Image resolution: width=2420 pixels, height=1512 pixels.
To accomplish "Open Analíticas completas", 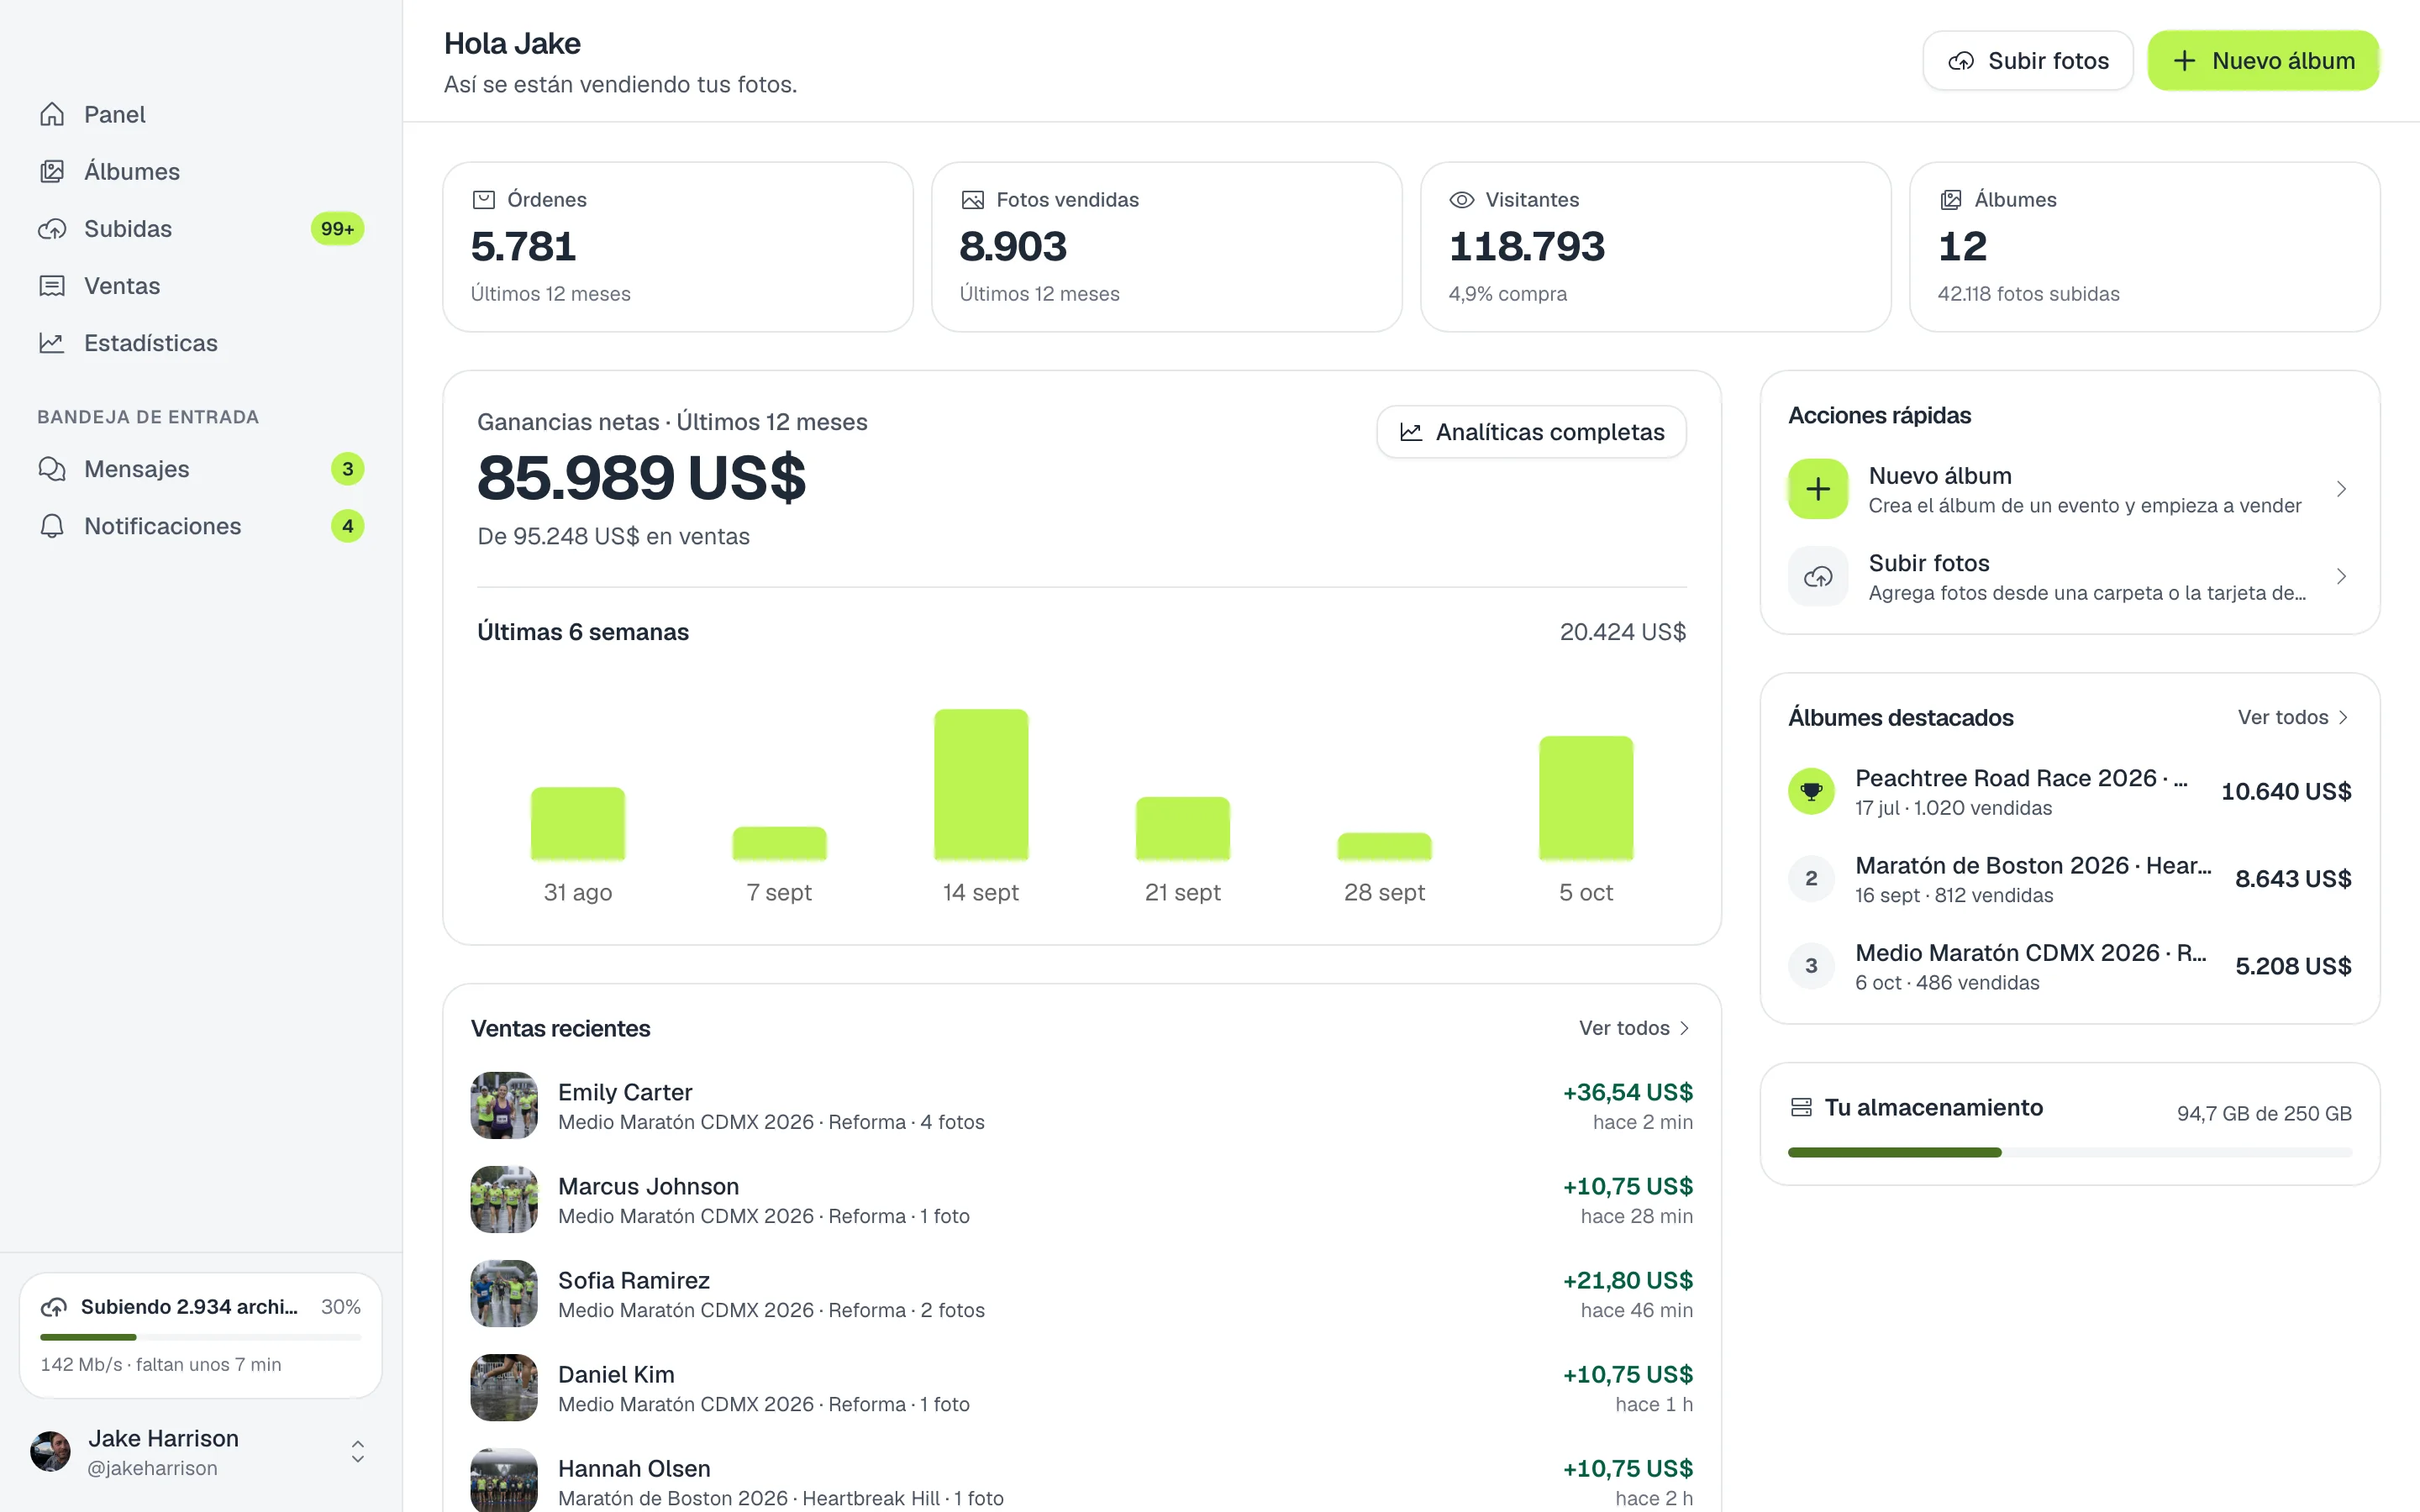I will (x=1531, y=432).
